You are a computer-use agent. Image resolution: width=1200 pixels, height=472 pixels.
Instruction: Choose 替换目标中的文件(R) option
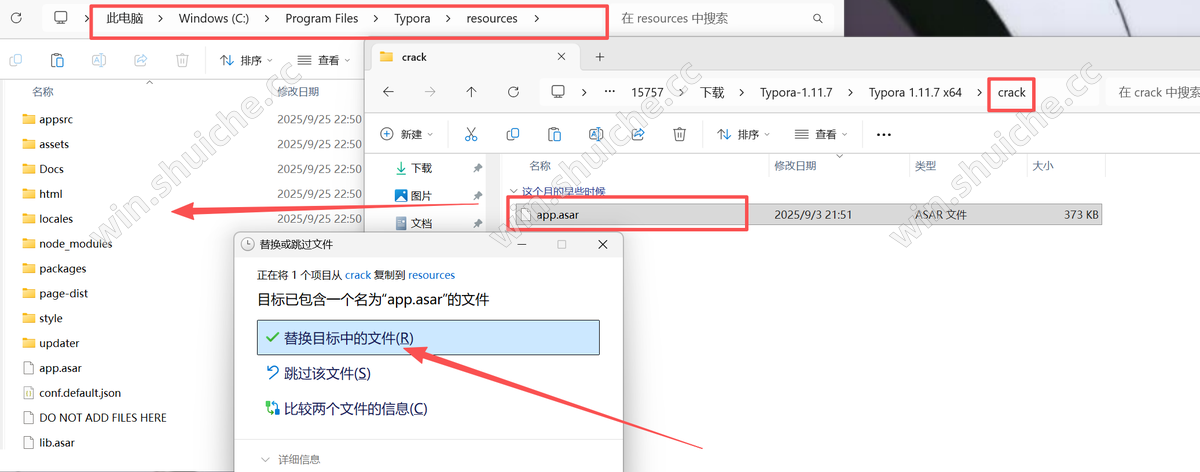click(x=428, y=338)
